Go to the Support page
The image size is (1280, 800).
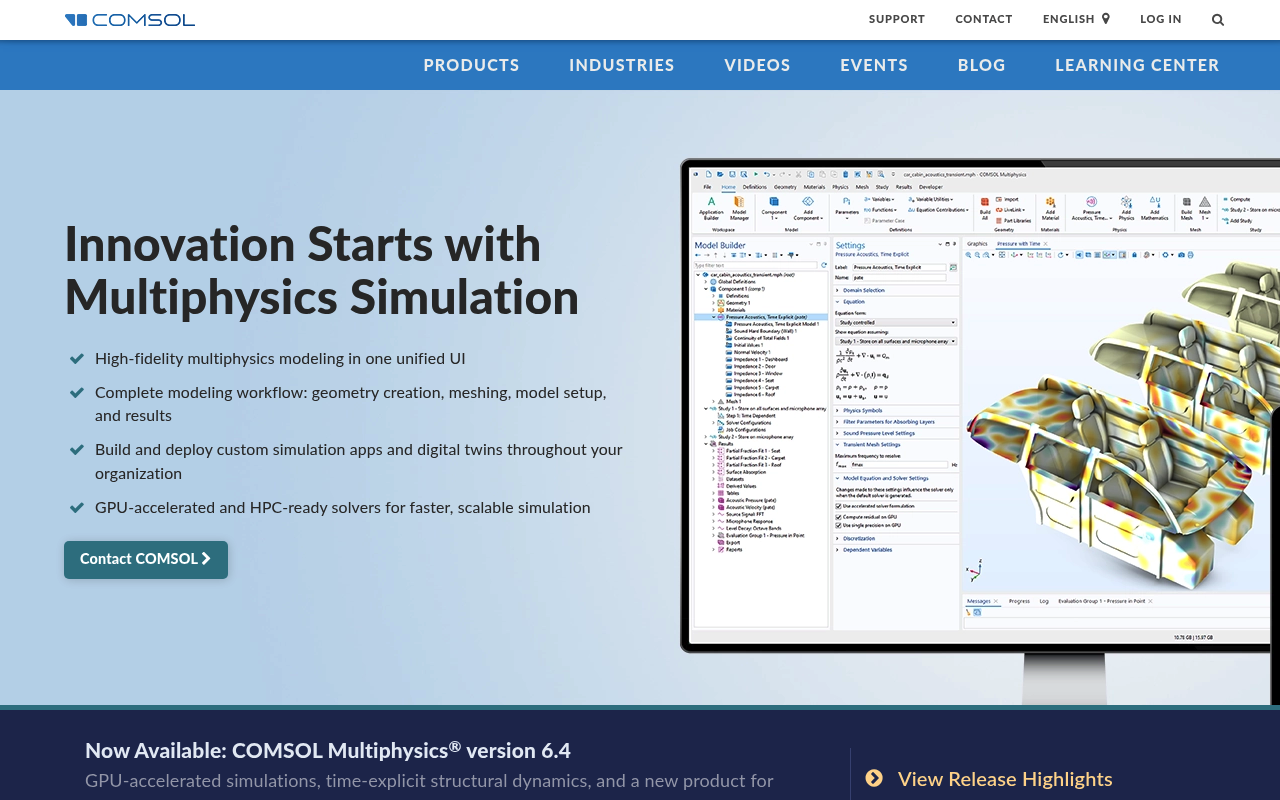897,19
